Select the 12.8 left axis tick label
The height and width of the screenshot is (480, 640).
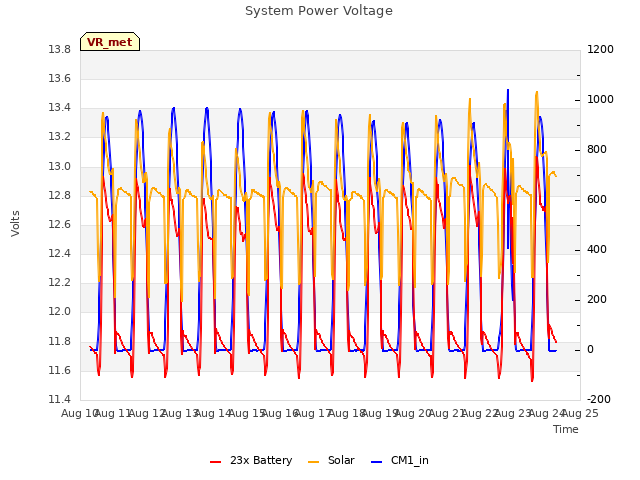click(x=60, y=196)
